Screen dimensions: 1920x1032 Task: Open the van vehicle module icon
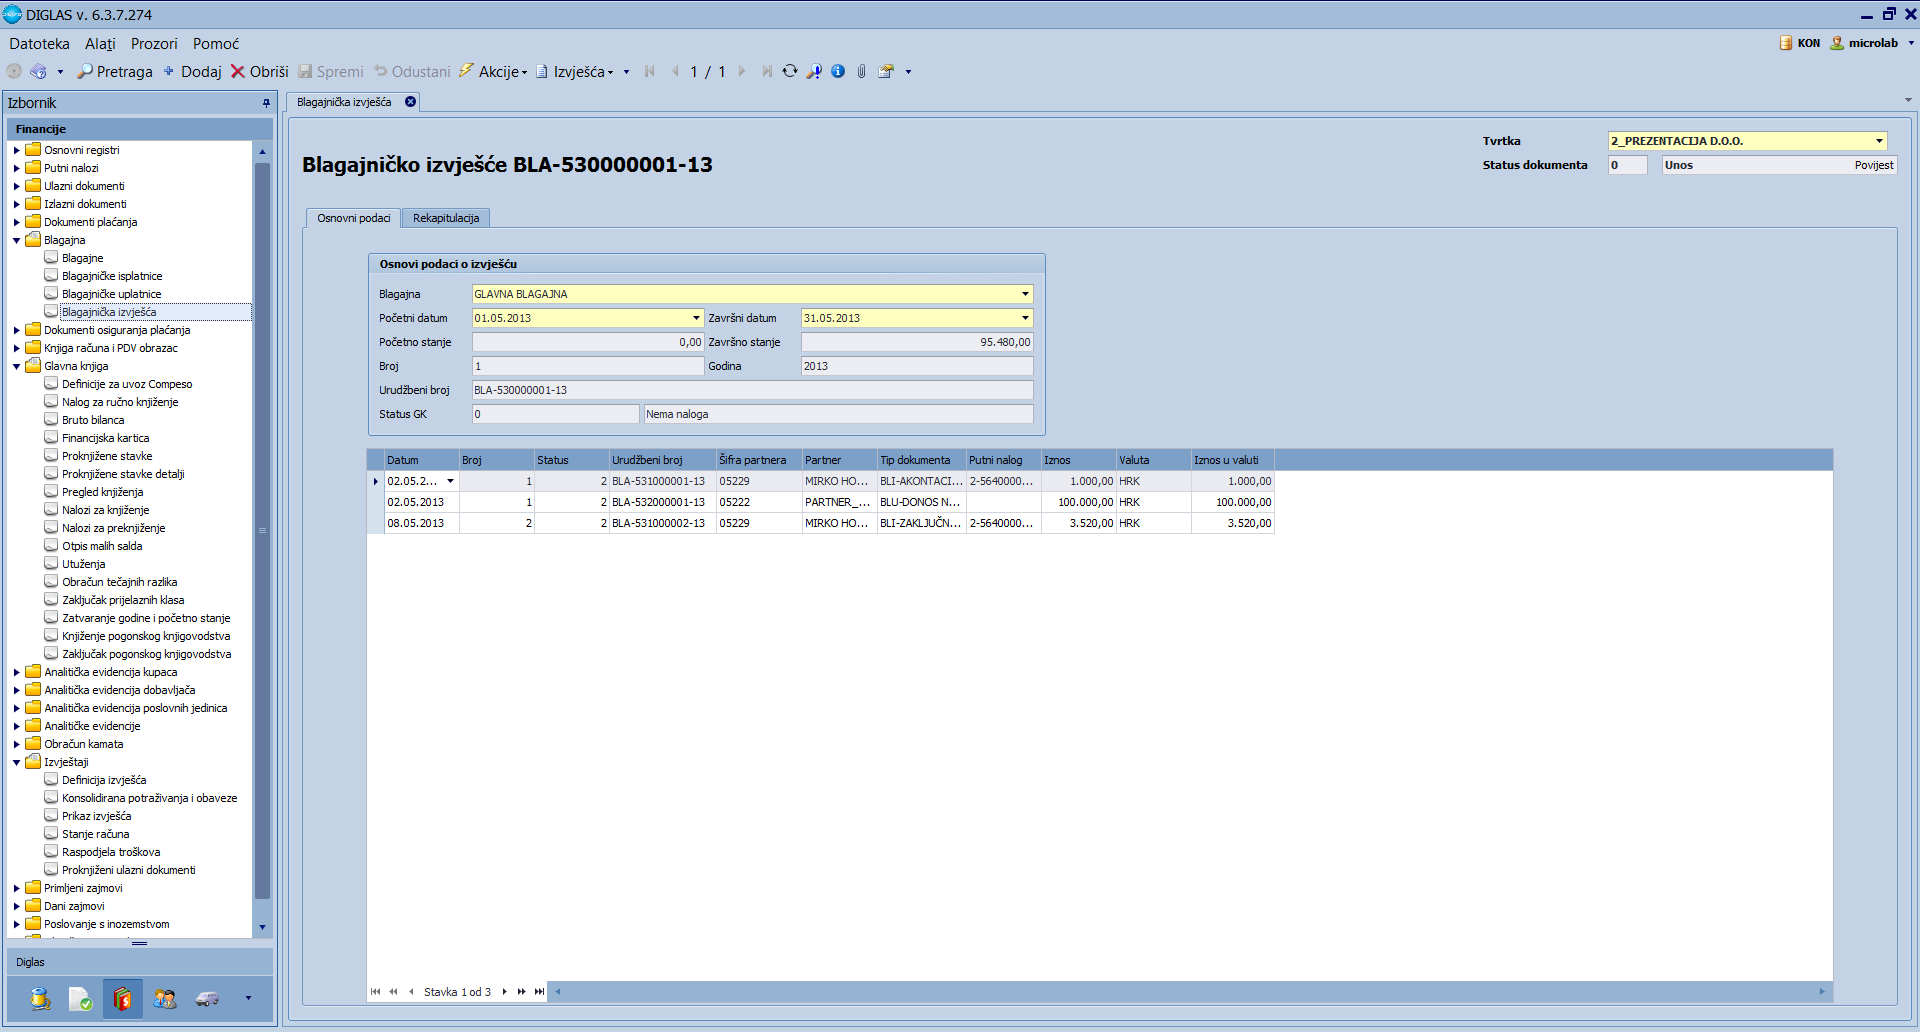(207, 998)
